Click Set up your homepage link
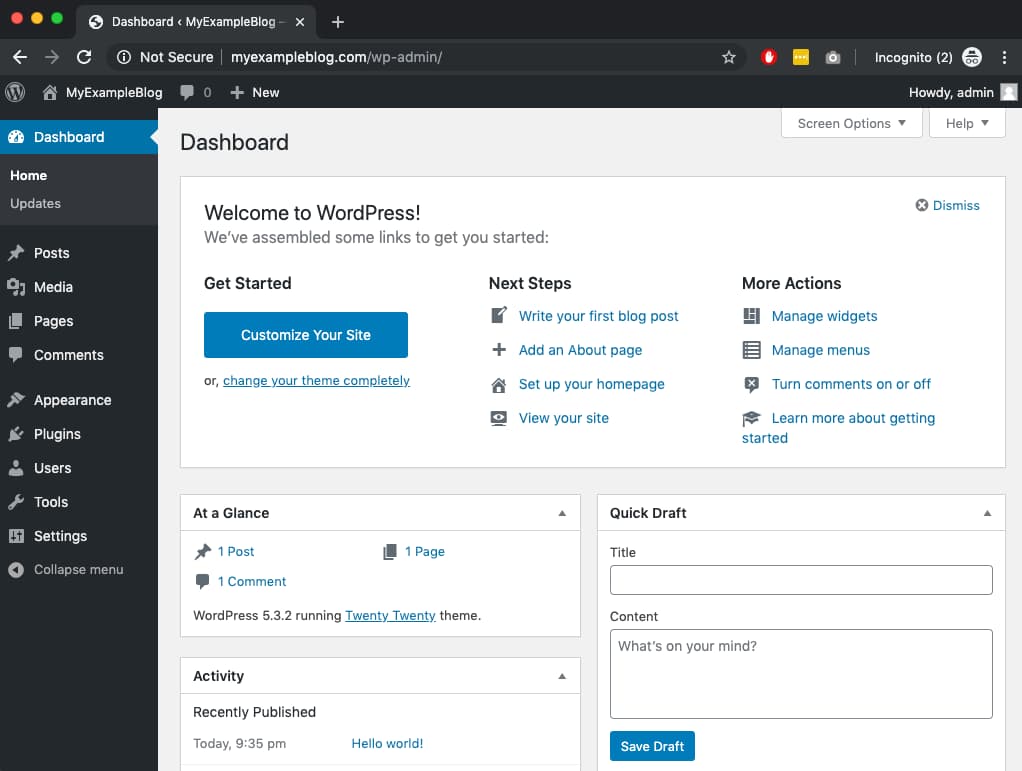This screenshot has width=1022, height=771. point(591,384)
